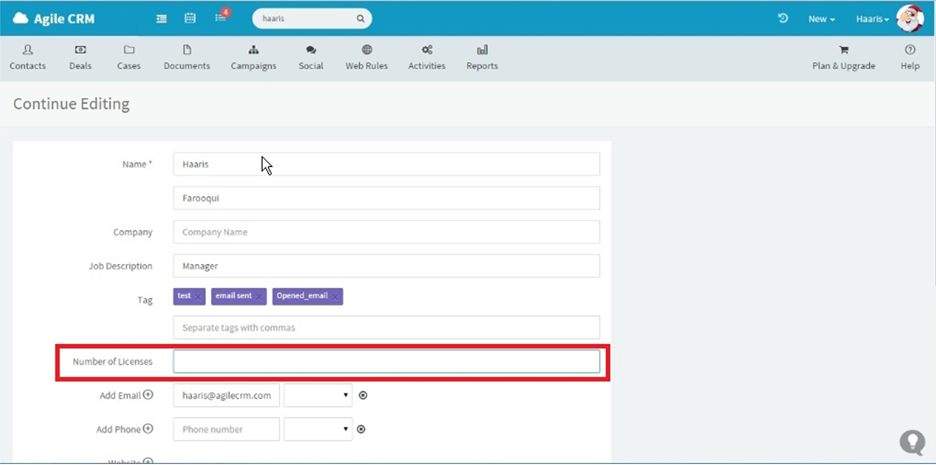The image size is (936, 465).
Task: Click the remove icon beside email row
Action: click(363, 395)
